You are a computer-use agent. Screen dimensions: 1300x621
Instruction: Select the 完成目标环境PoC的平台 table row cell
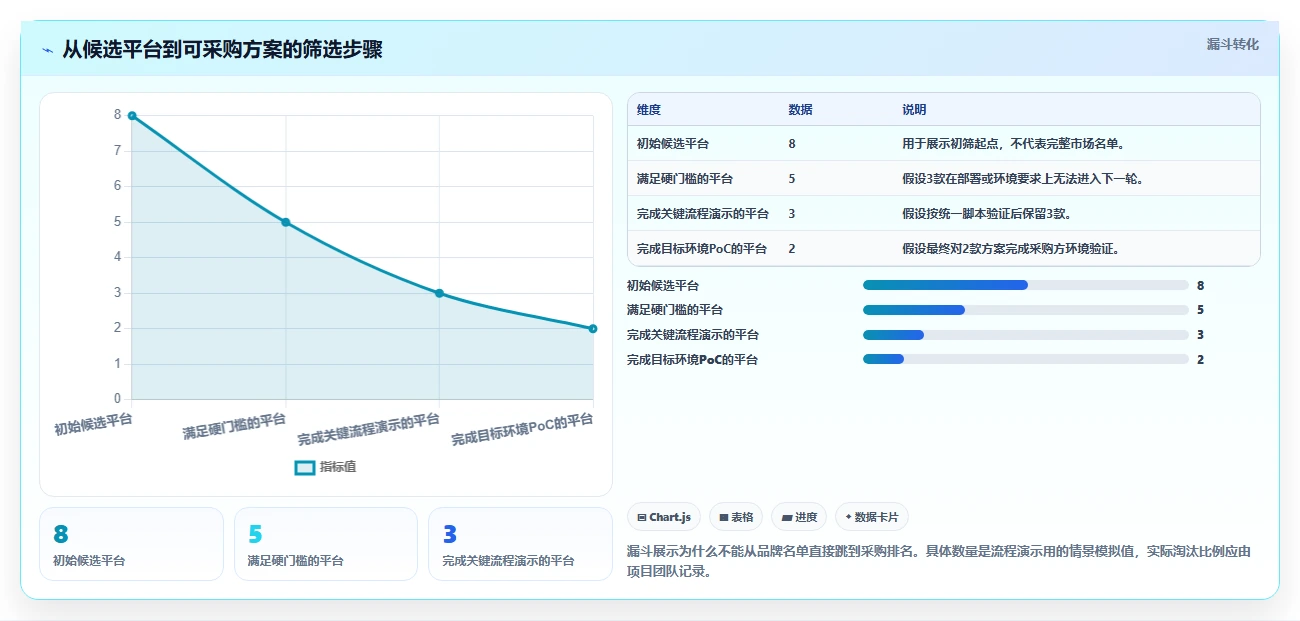[702, 249]
